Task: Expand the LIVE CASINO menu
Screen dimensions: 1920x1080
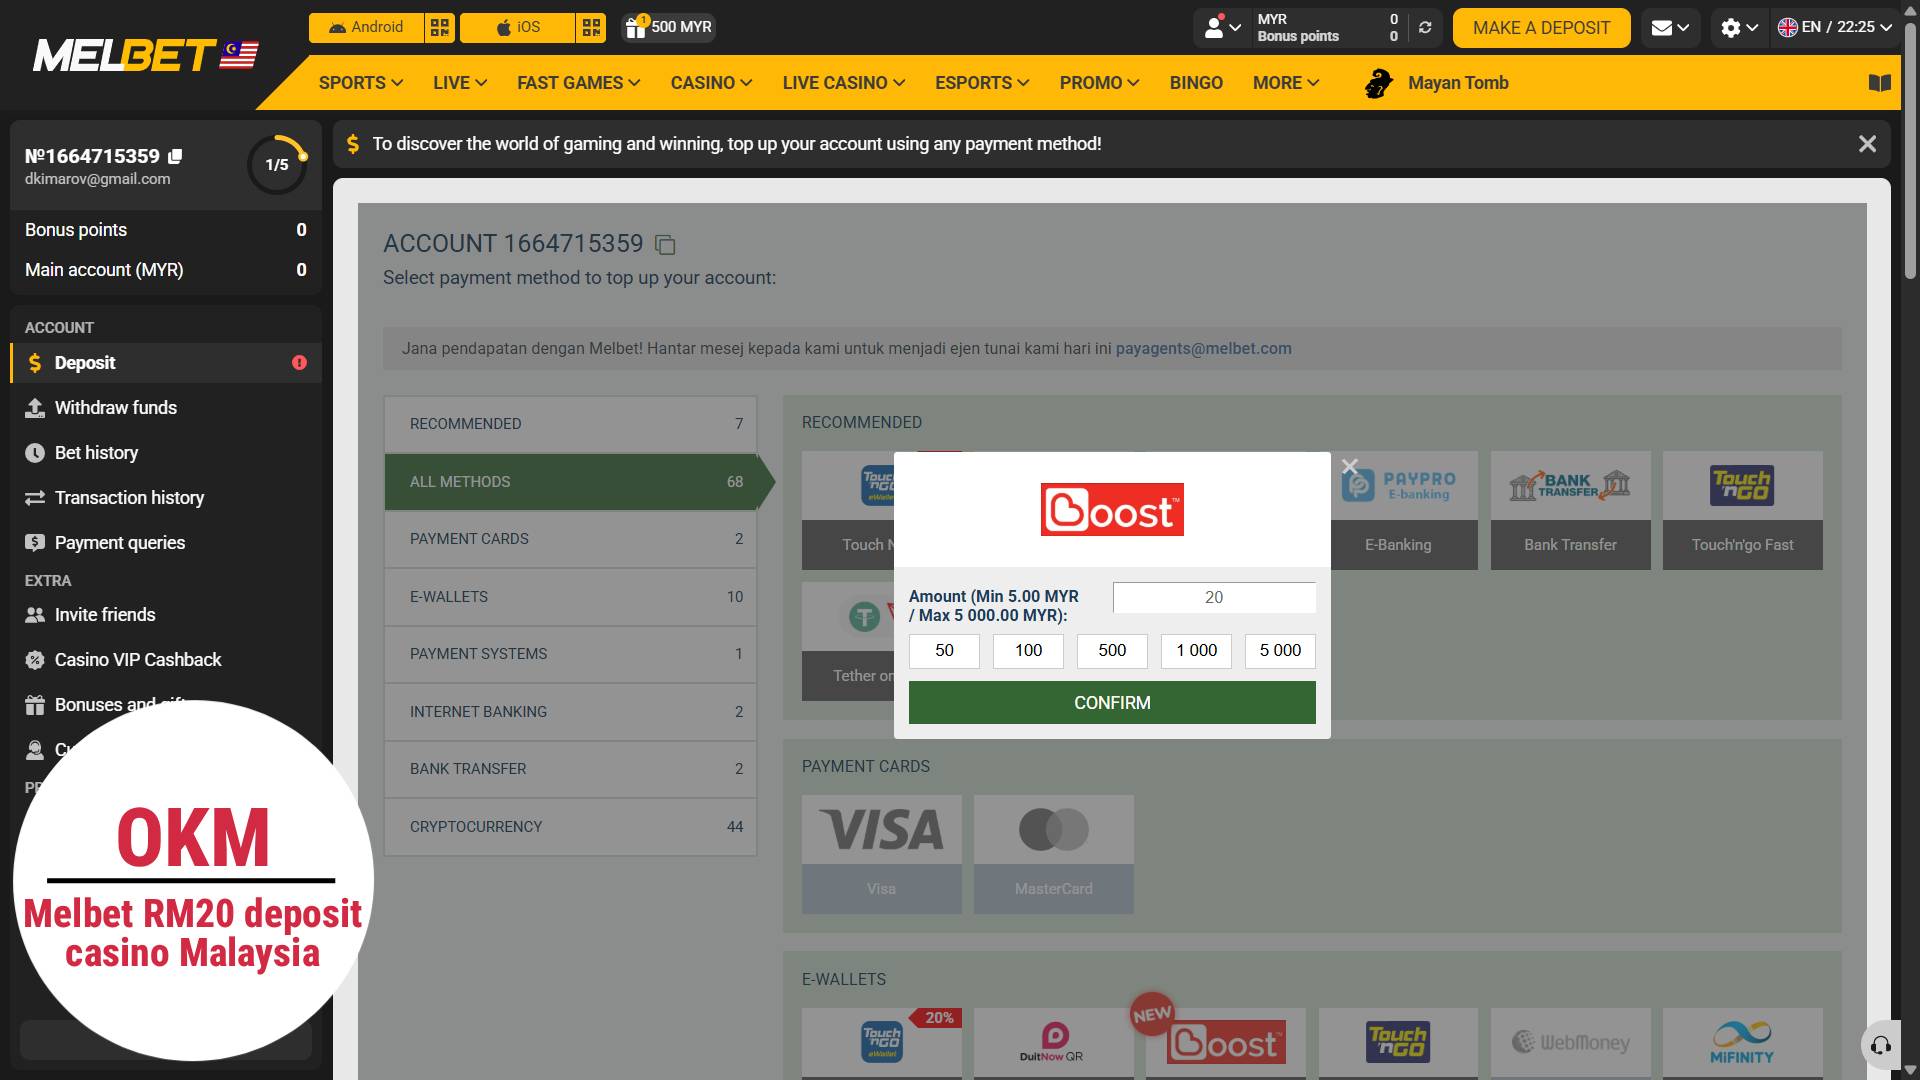Action: tap(843, 83)
